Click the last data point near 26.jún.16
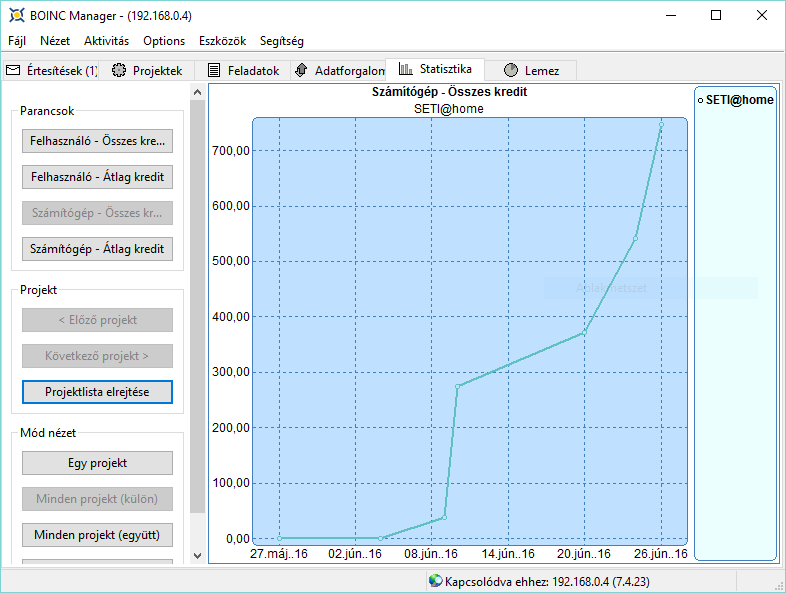Screen dimensions: 786x593 tap(661, 125)
